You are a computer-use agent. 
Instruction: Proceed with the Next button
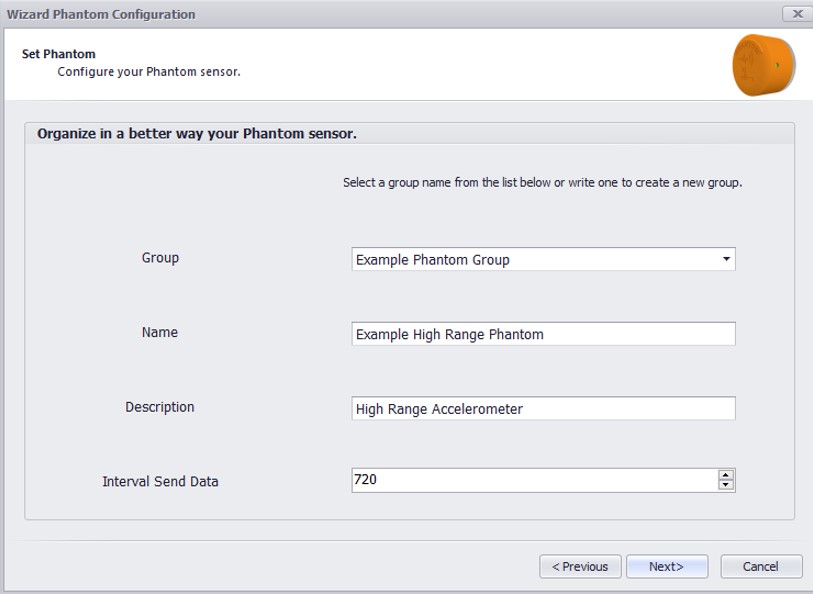pyautogui.click(x=667, y=567)
